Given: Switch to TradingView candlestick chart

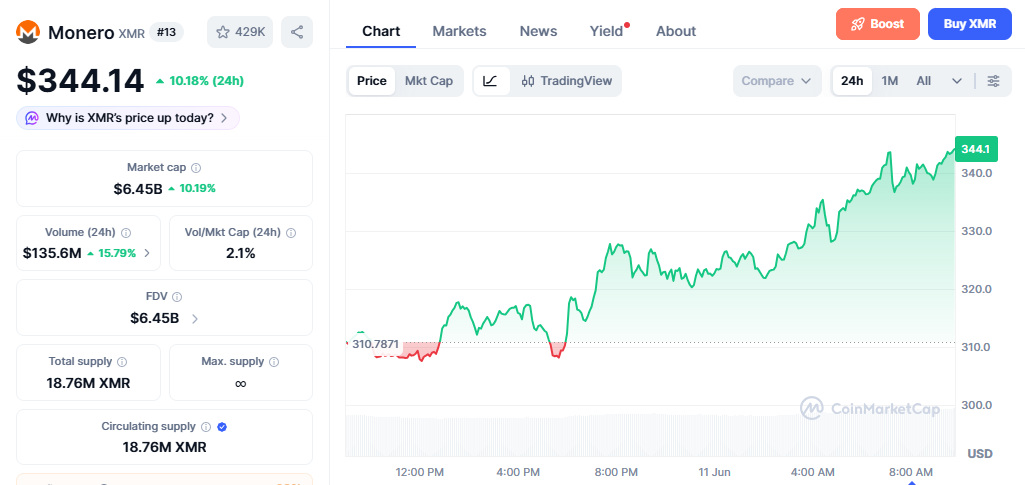Looking at the screenshot, I should pyautogui.click(x=567, y=81).
